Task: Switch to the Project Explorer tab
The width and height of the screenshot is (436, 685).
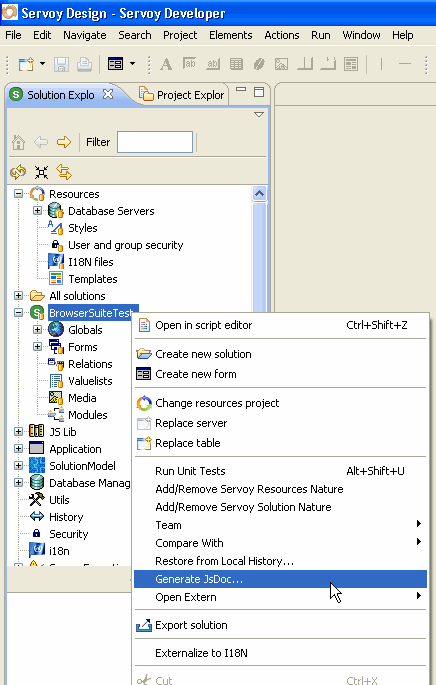Action: [x=182, y=95]
